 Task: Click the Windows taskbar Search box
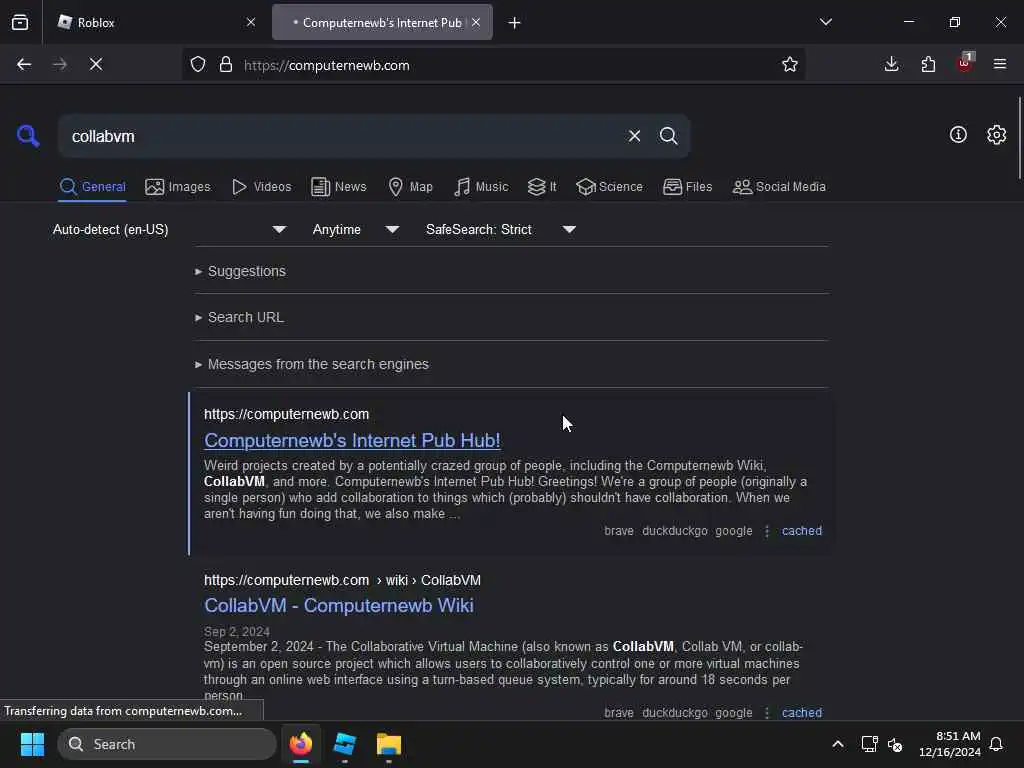click(167, 744)
